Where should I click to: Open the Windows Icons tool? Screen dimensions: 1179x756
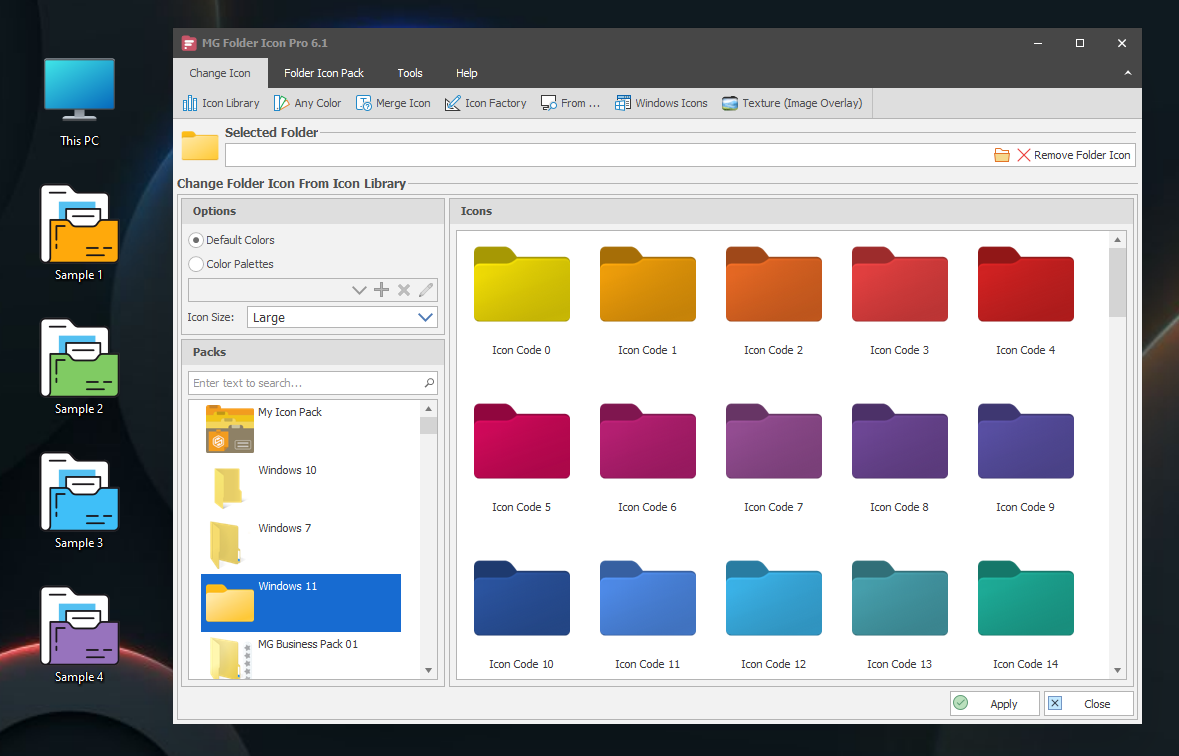click(661, 103)
